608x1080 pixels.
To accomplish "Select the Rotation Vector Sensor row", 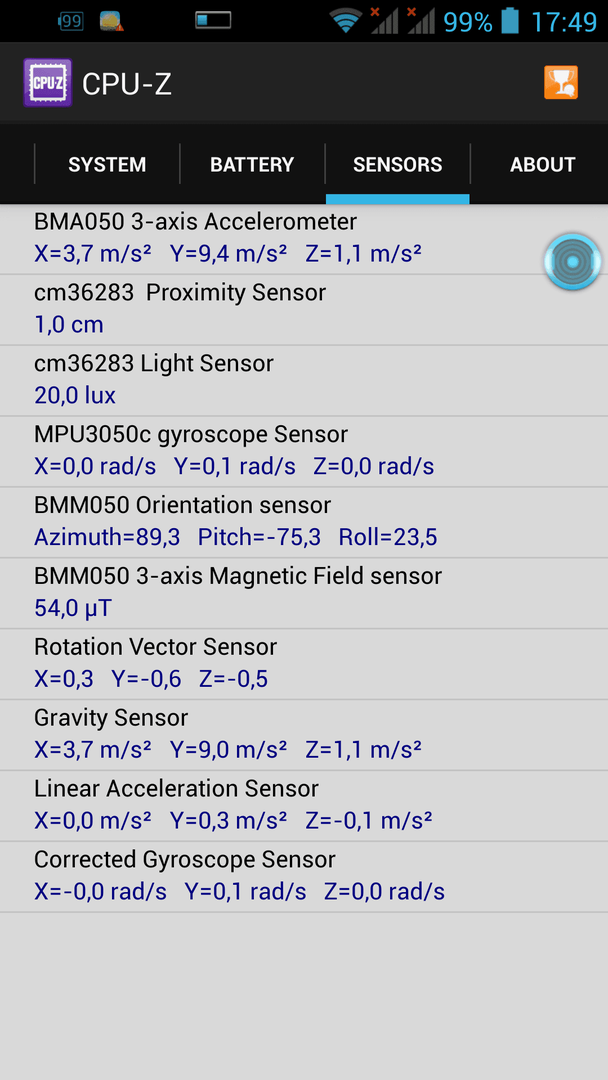I will point(304,664).
